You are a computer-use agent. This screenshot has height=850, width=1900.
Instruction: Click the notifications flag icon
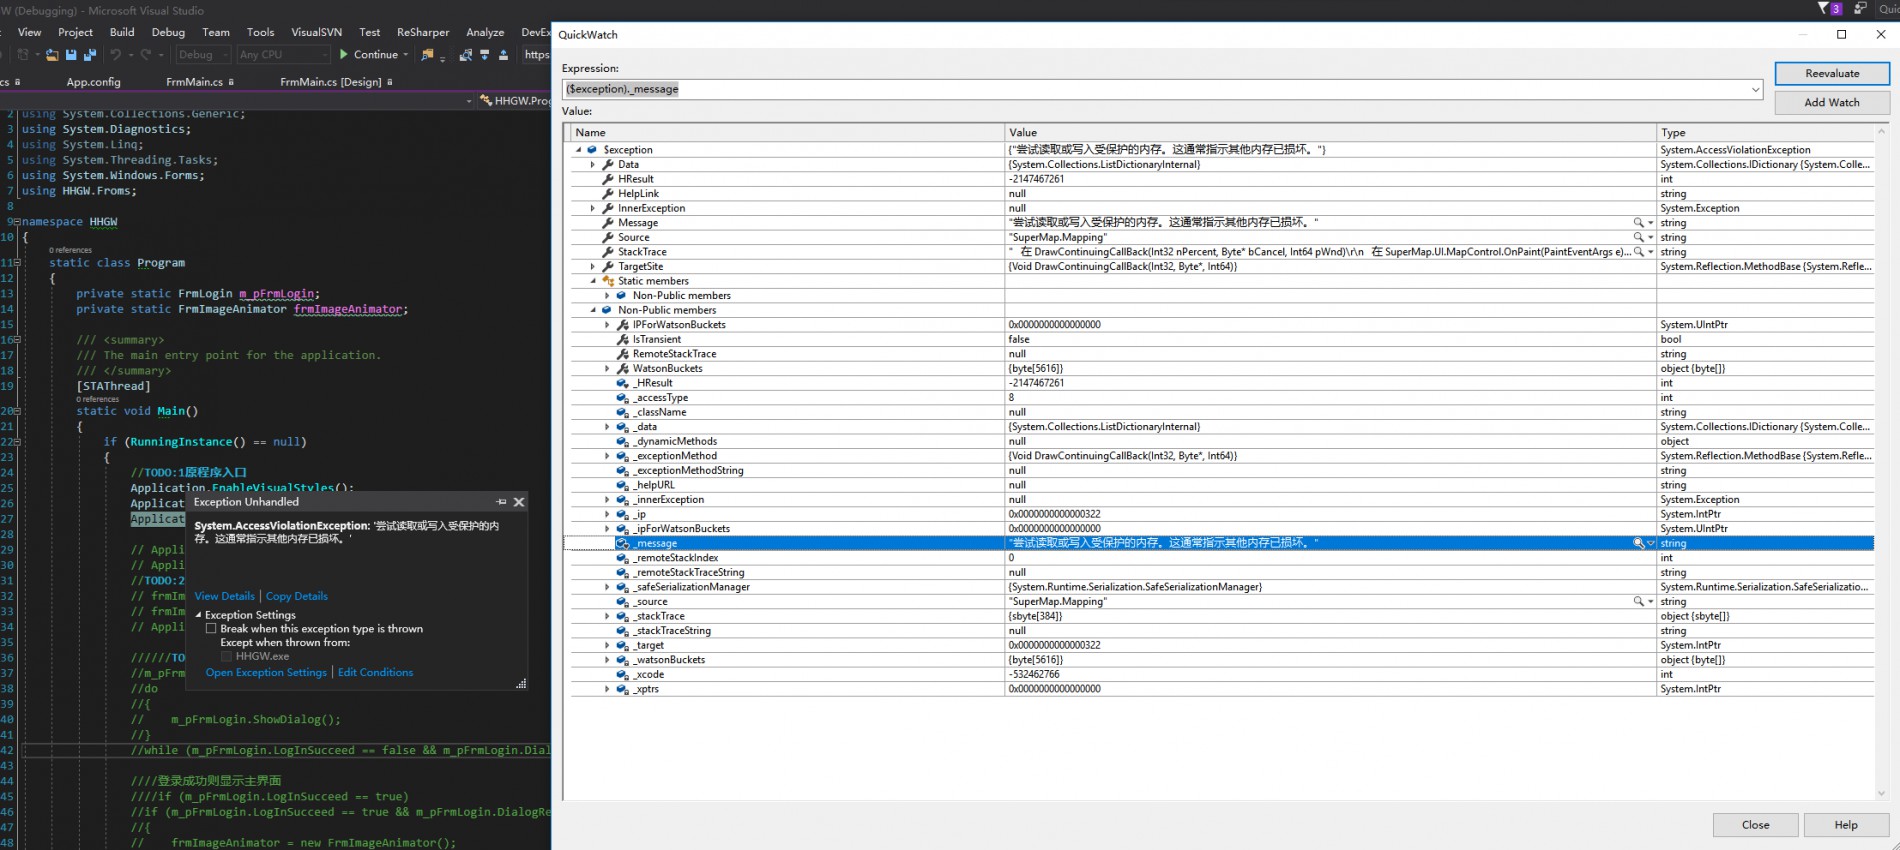1822,8
